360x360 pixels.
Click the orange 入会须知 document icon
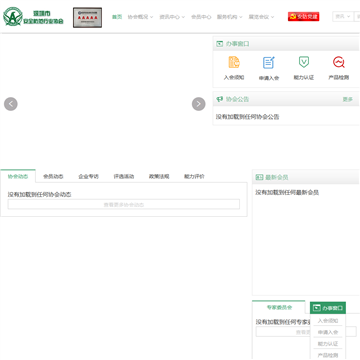tap(234, 62)
